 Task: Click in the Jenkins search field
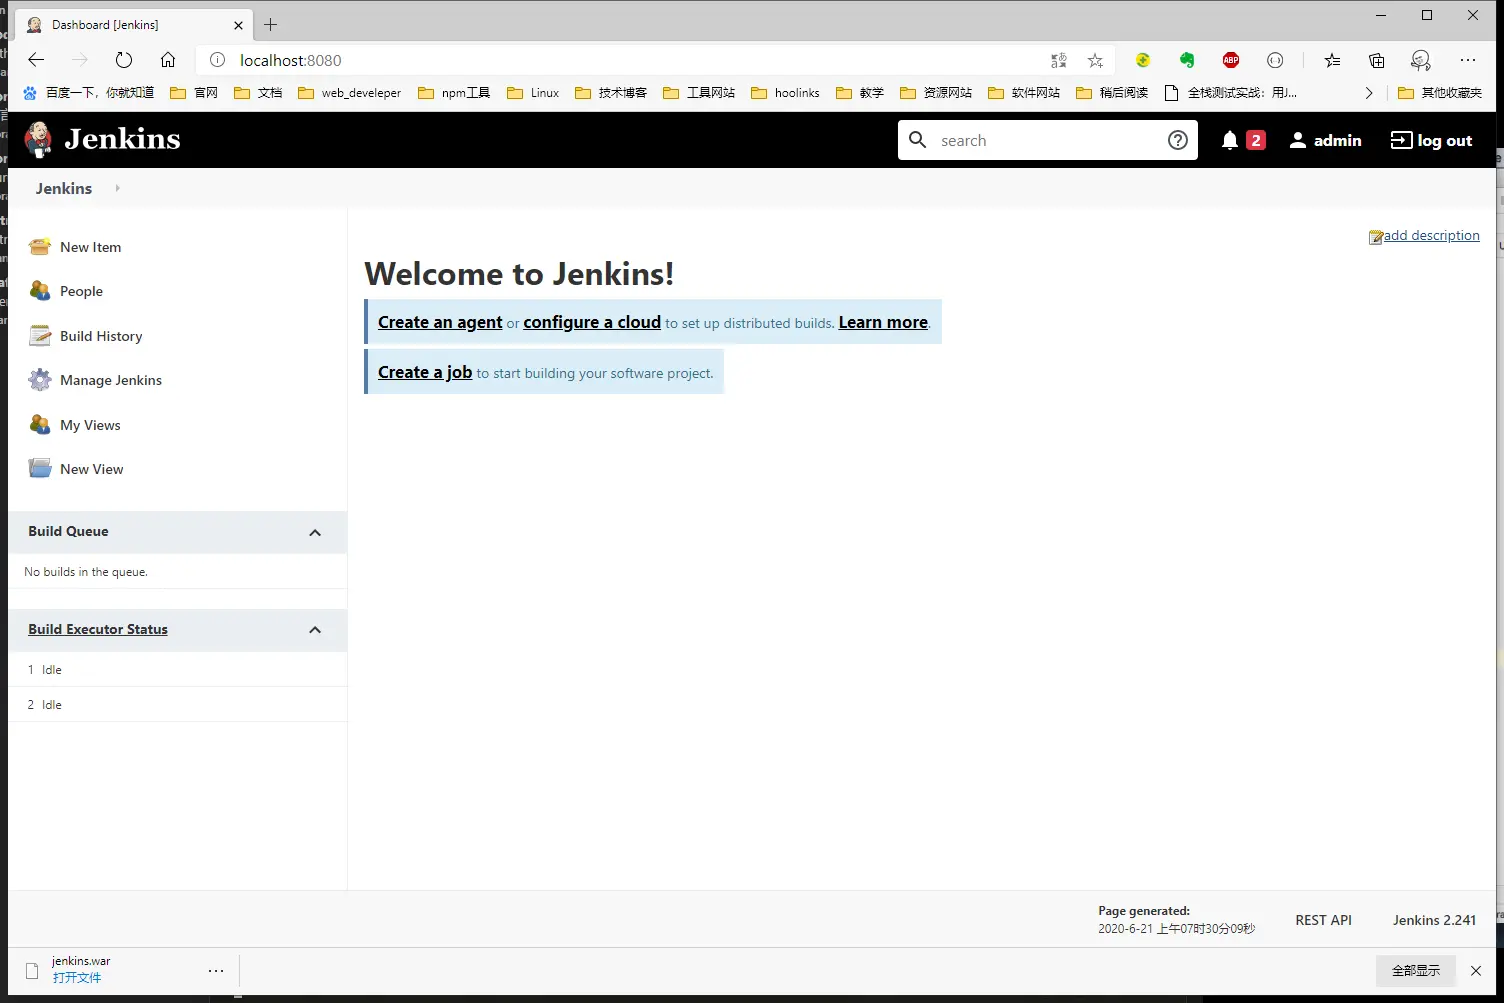1047,140
